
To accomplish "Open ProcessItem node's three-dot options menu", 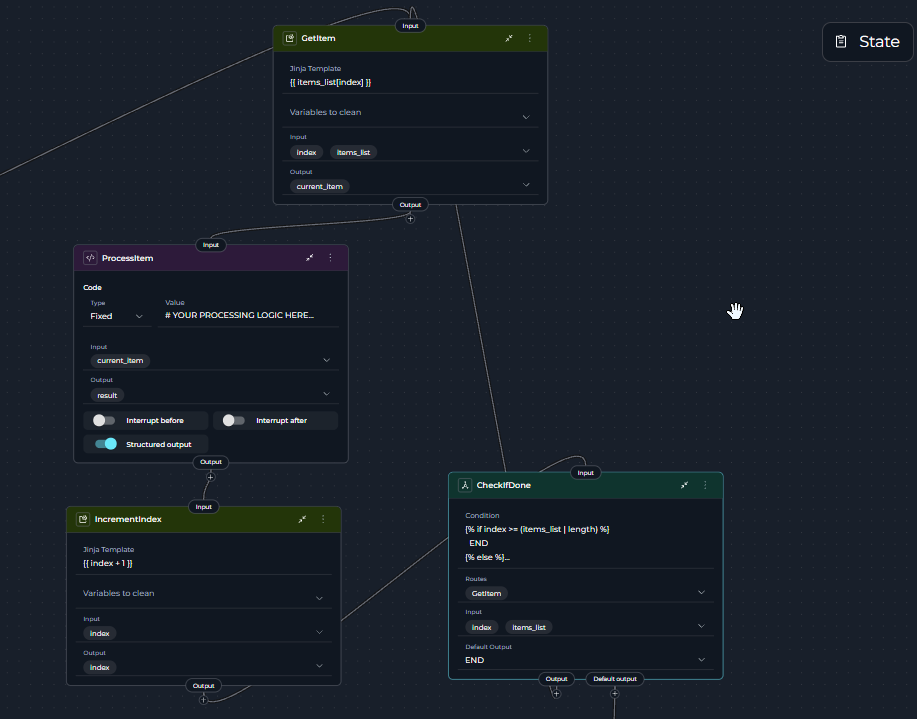I will click(x=331, y=258).
